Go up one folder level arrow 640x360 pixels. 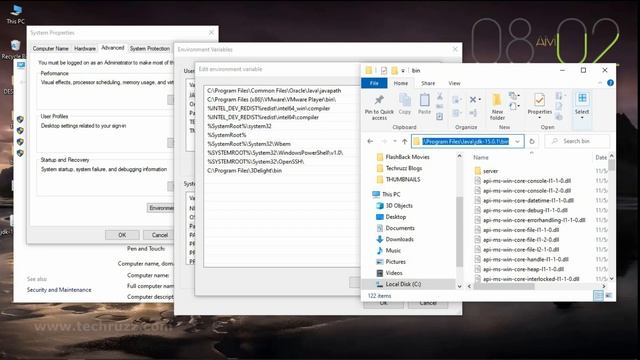pyautogui.click(x=404, y=141)
